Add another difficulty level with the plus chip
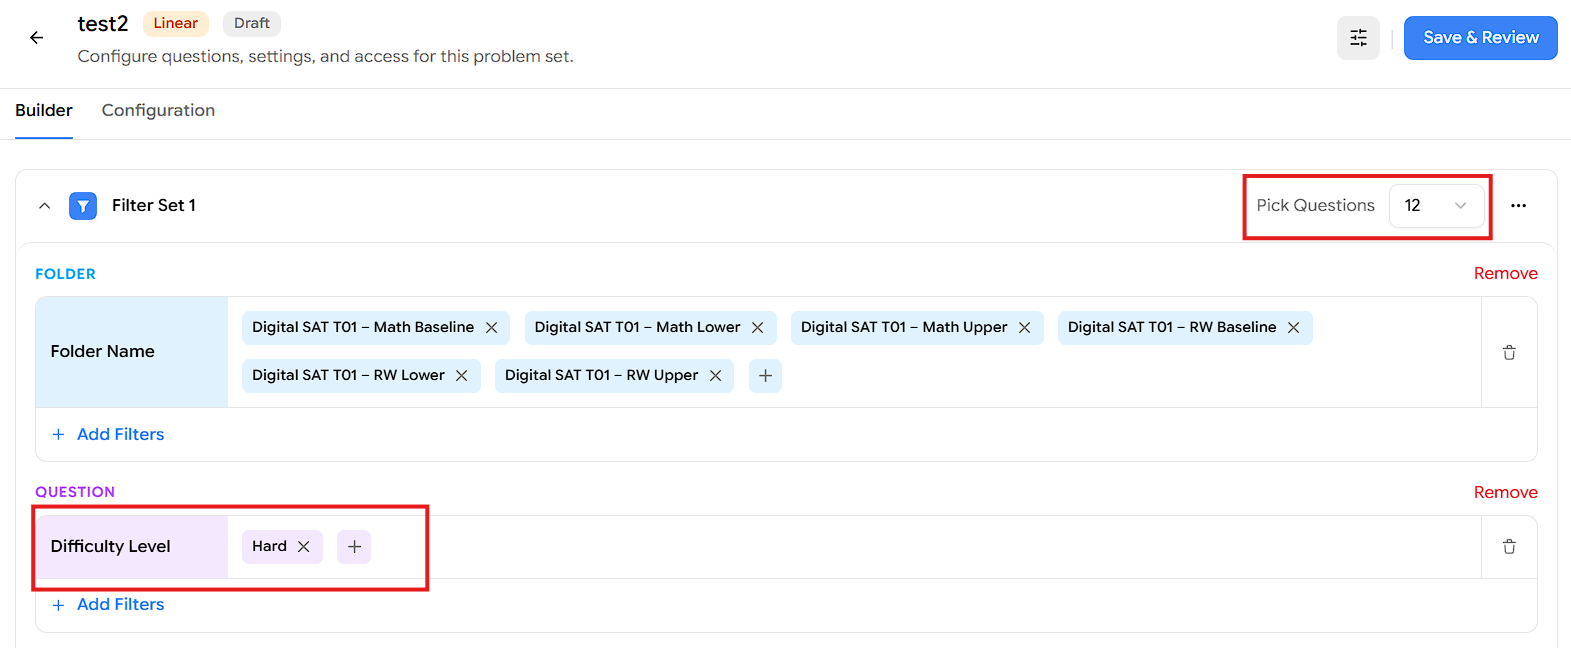1571x648 pixels. 354,547
